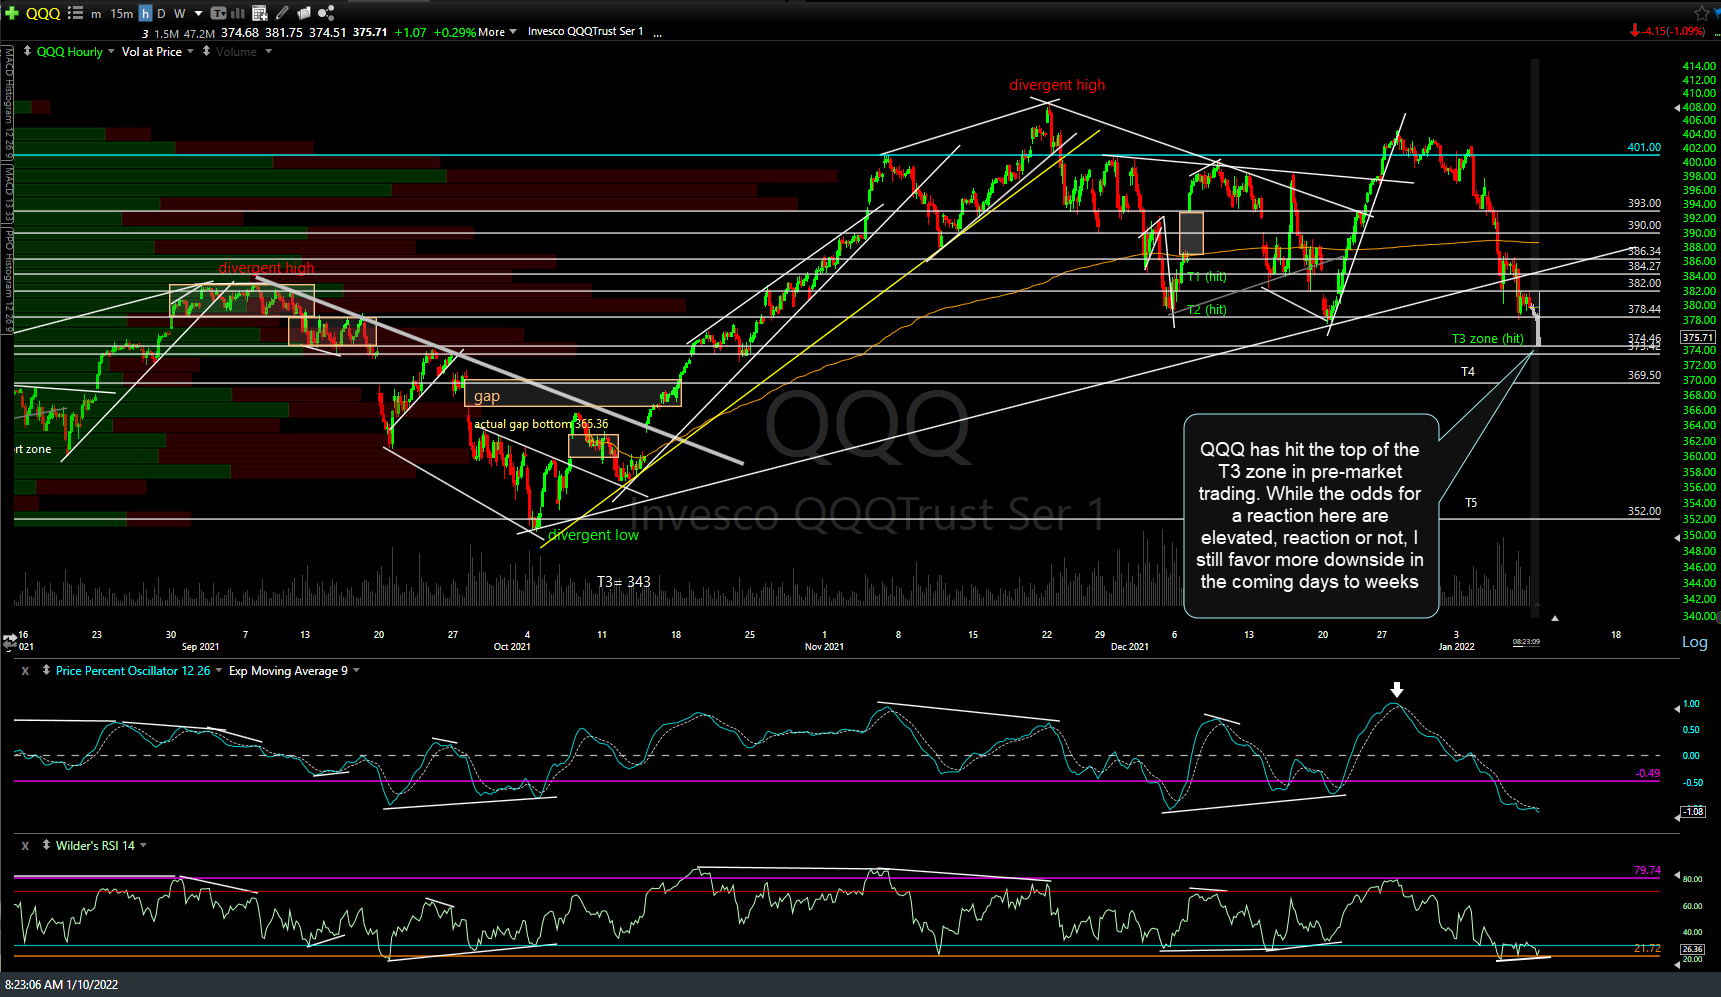
Task: Open the More quote details menu
Action: [x=497, y=32]
